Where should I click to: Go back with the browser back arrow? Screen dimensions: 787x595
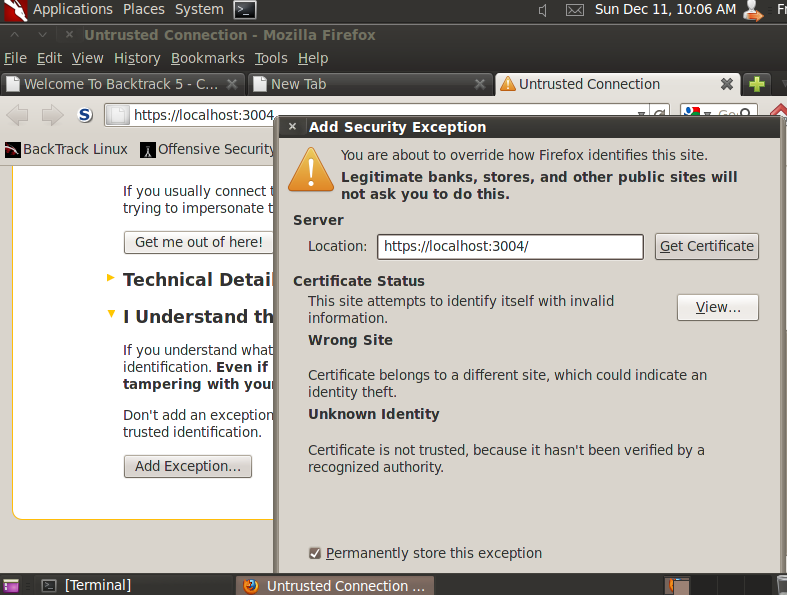(x=18, y=115)
